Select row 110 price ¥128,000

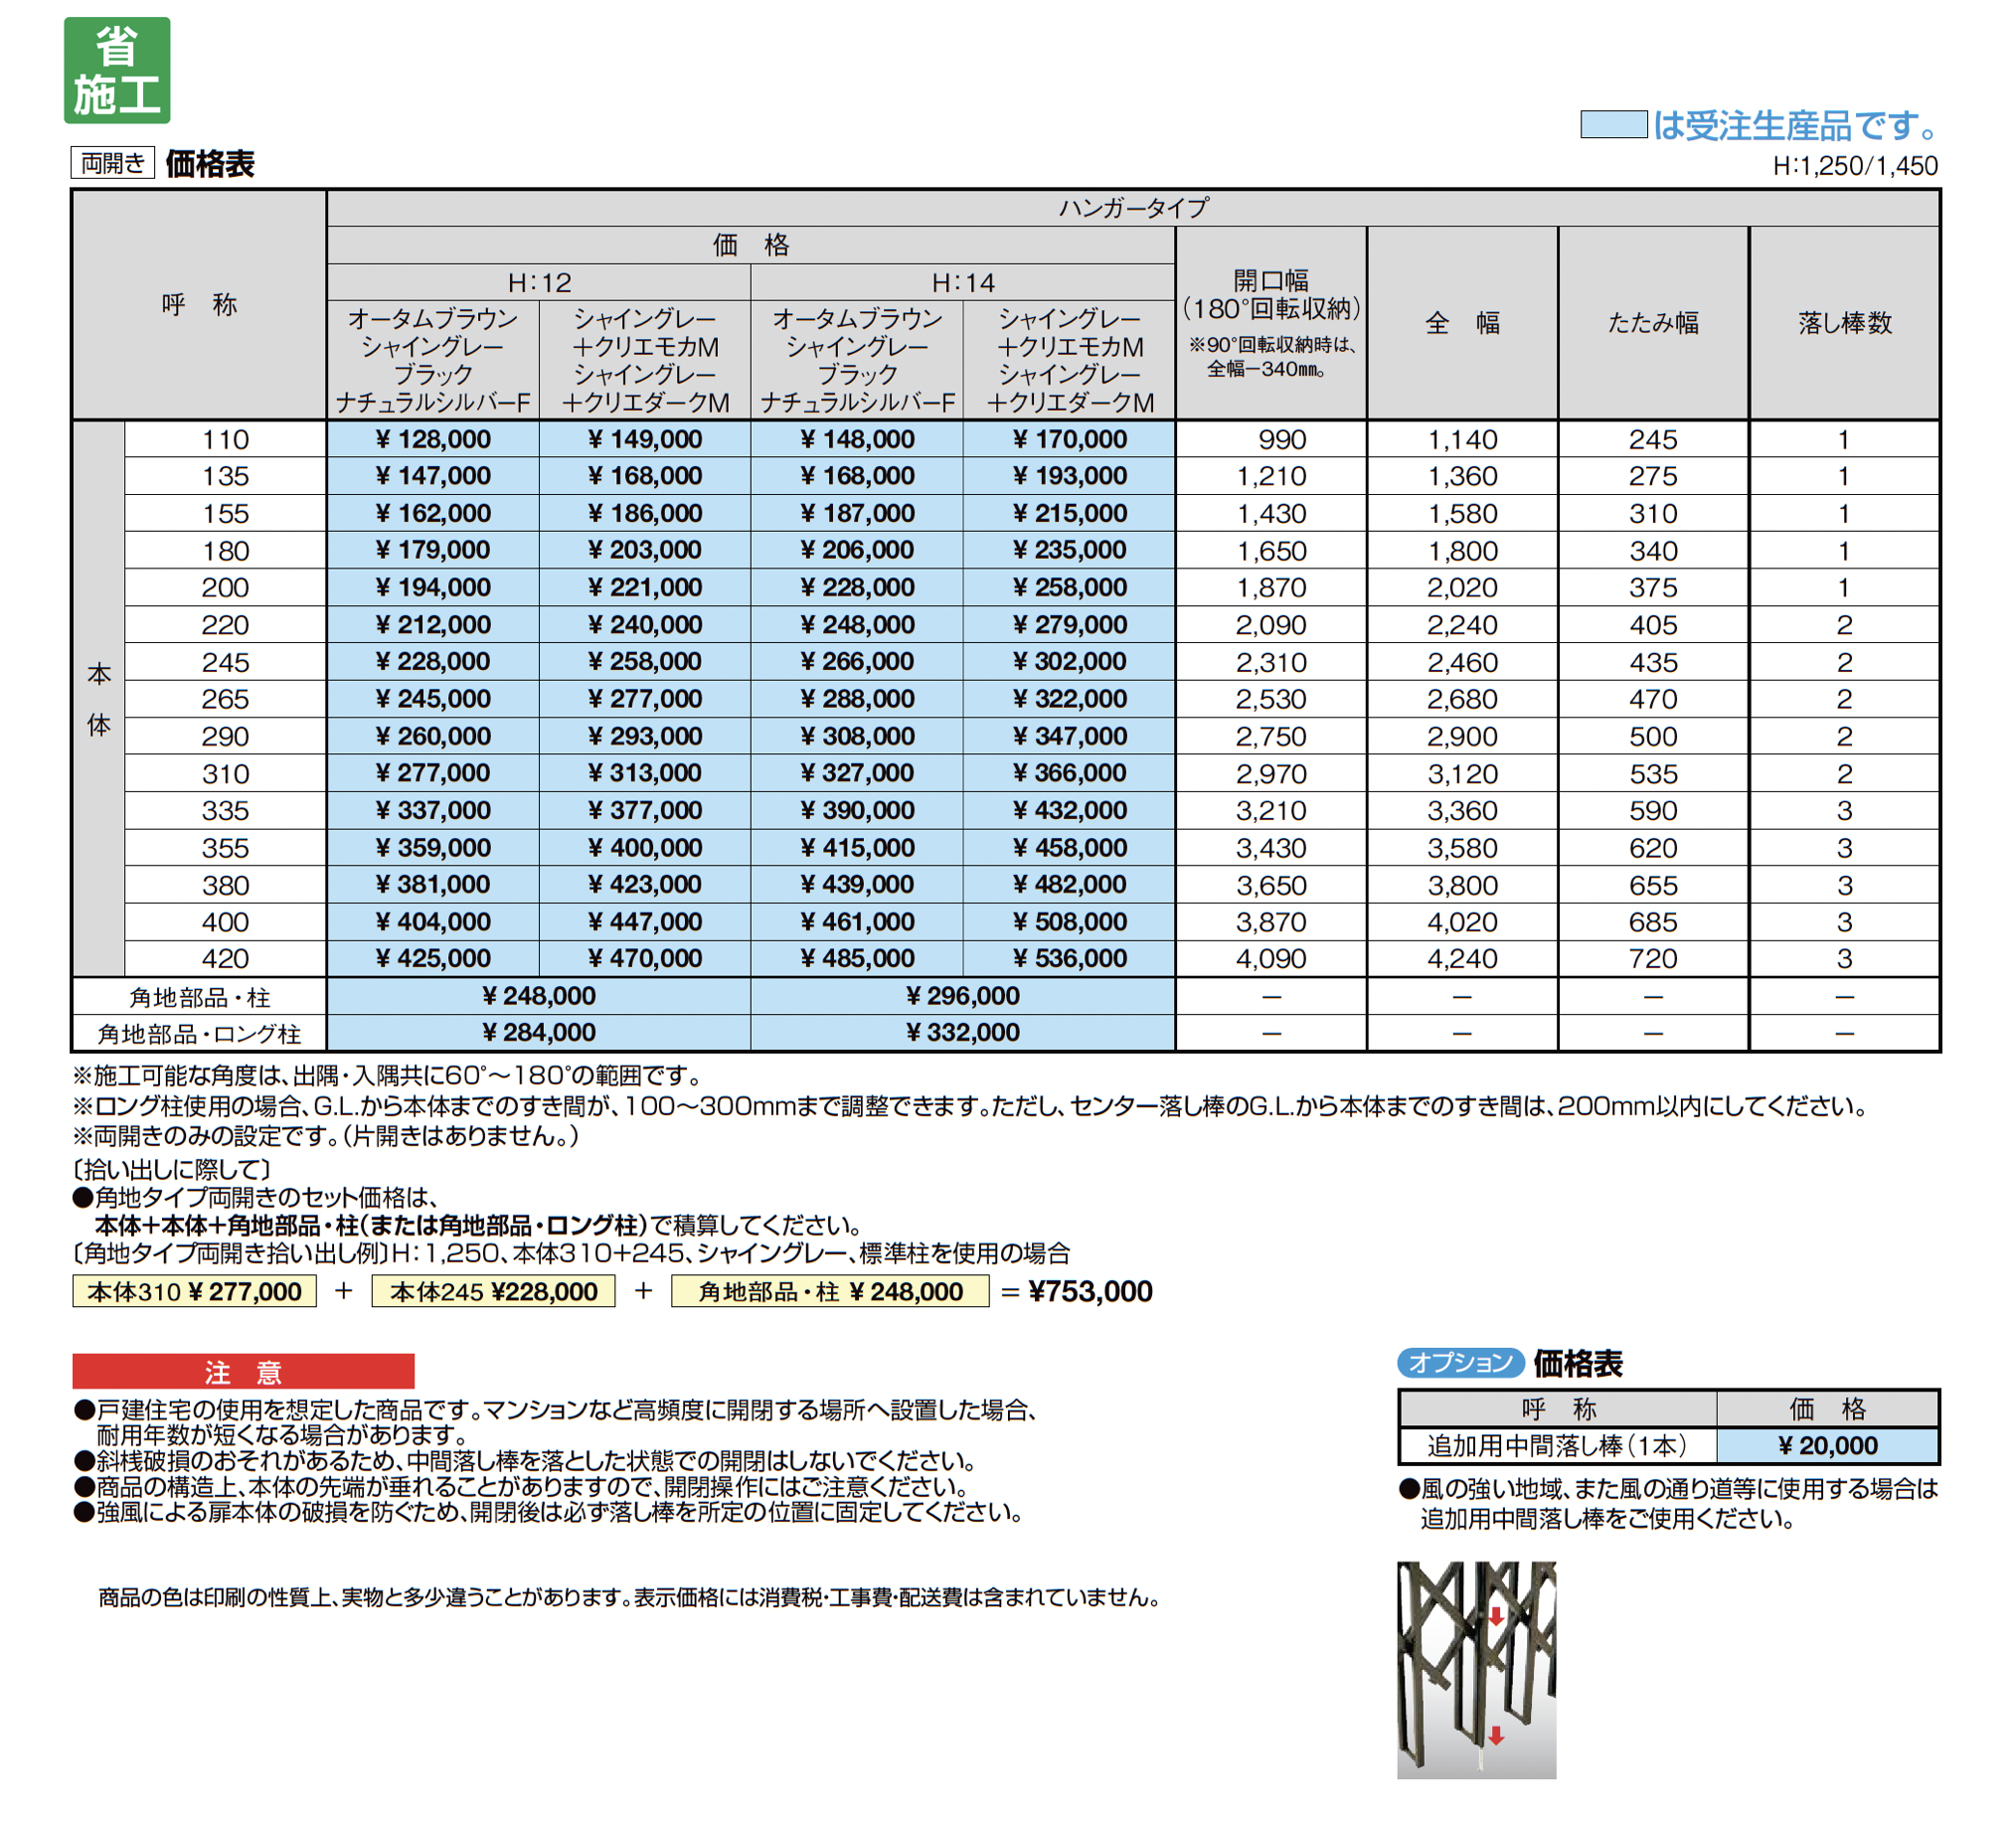point(433,439)
